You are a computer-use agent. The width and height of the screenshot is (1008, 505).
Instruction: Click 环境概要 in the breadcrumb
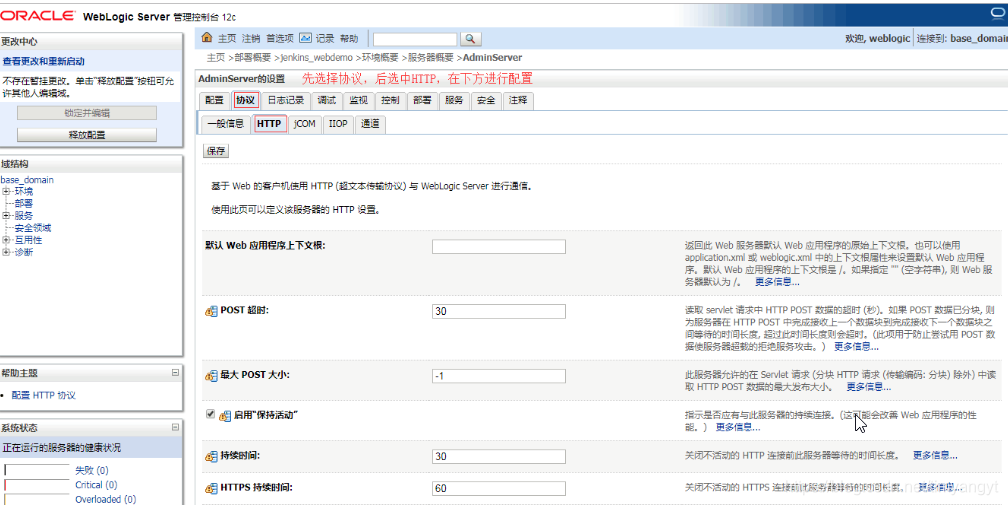coord(381,58)
